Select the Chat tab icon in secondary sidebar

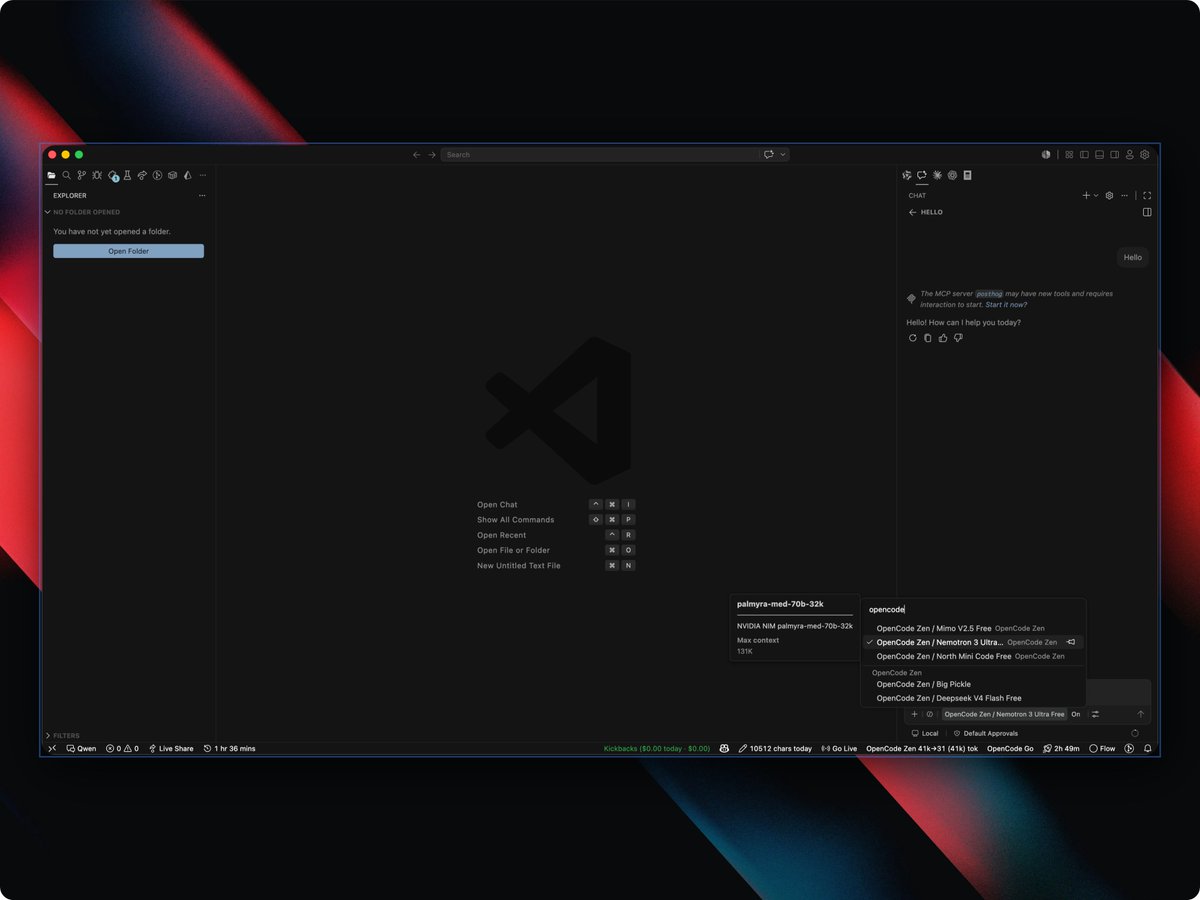coord(922,175)
